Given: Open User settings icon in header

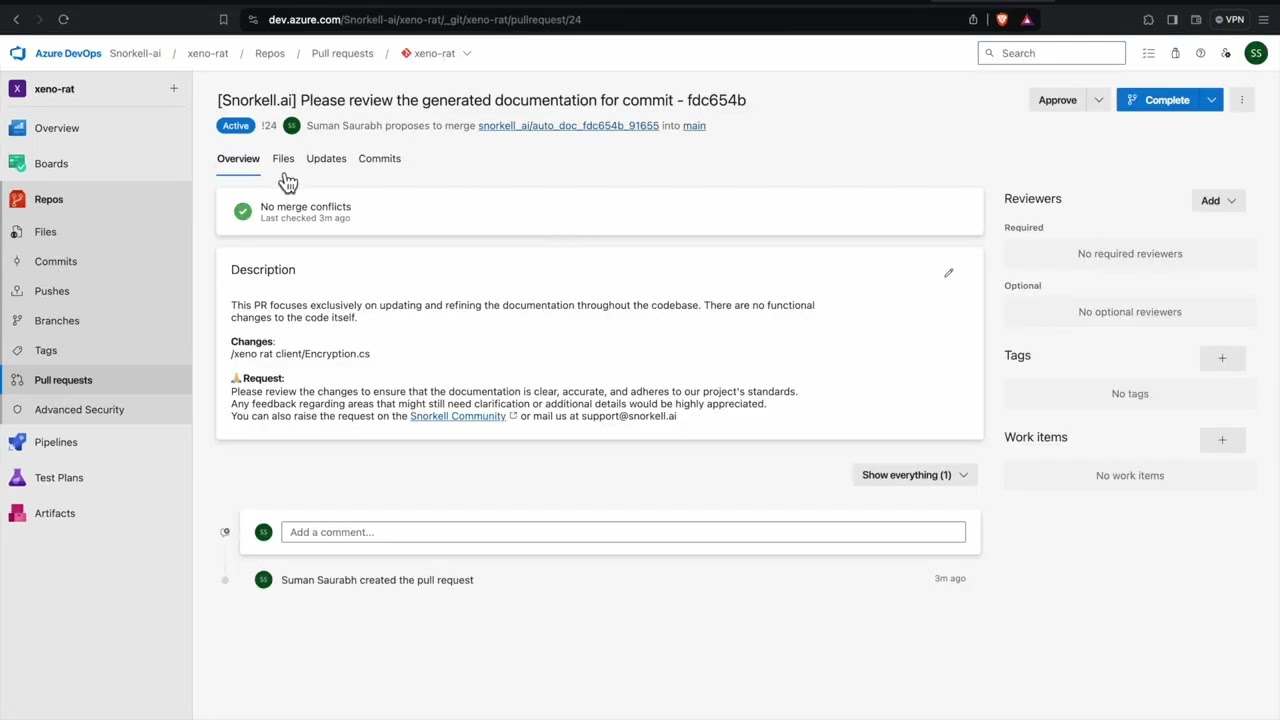Looking at the screenshot, I should (x=1226, y=53).
